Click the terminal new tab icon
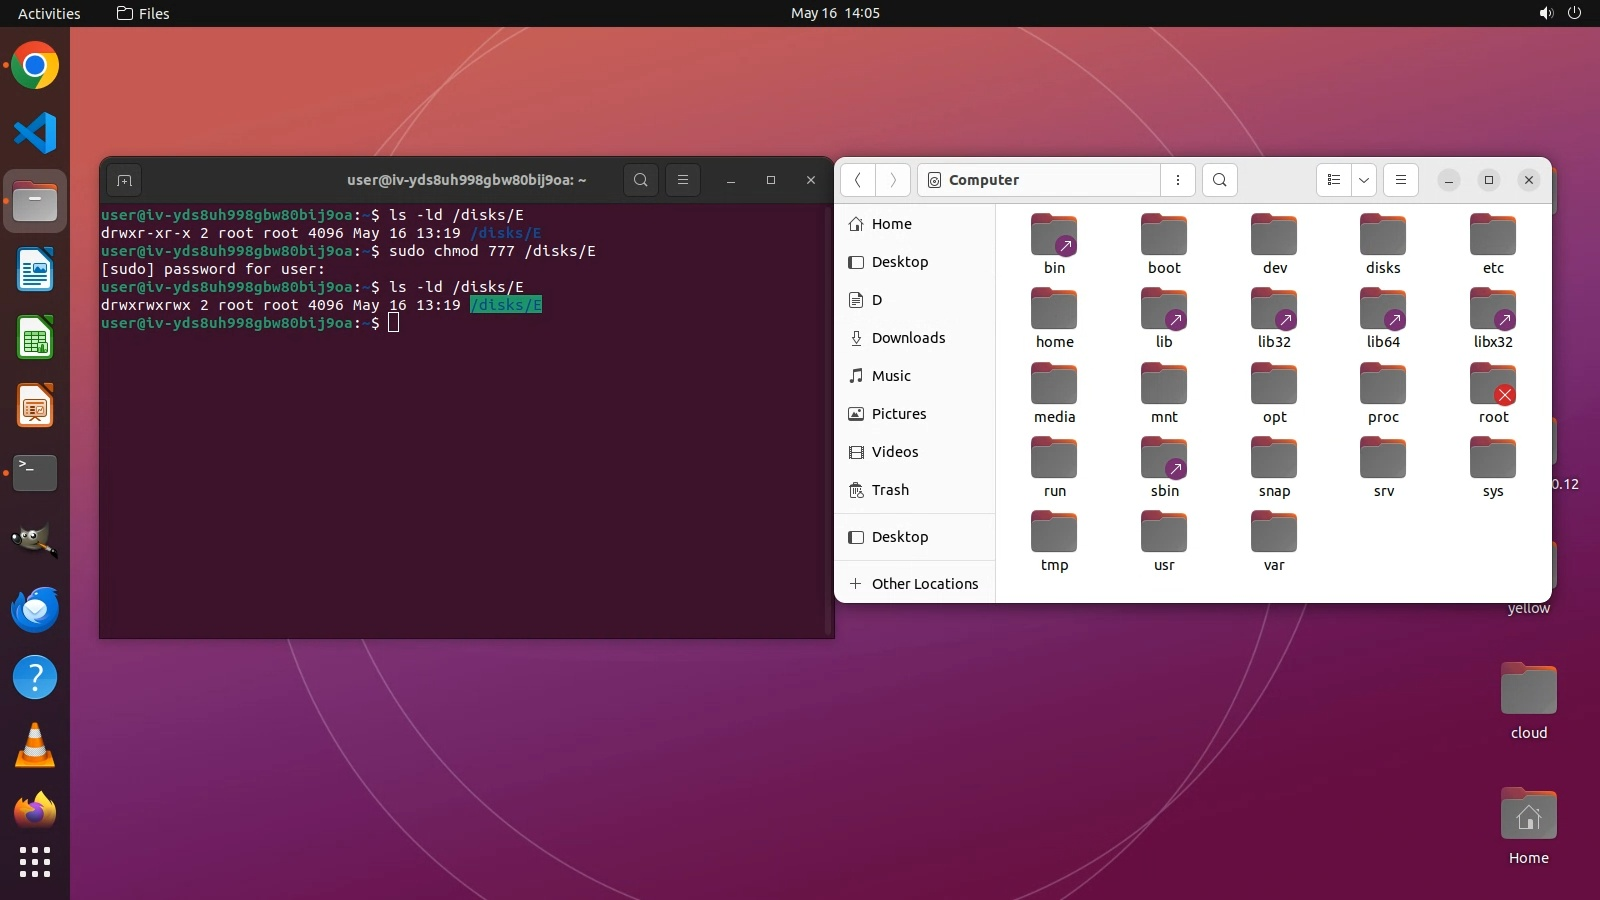 tap(124, 180)
